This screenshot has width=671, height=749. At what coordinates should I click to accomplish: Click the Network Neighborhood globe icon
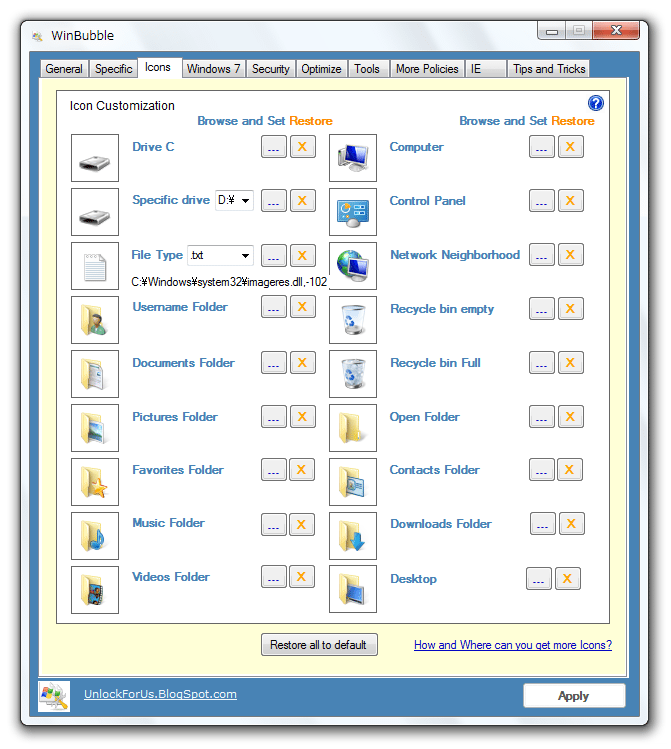coord(352,266)
